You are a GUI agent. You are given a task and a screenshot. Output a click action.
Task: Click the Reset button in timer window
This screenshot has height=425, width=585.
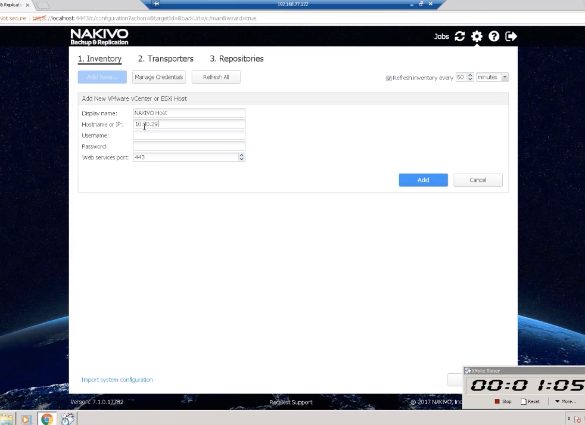click(530, 401)
